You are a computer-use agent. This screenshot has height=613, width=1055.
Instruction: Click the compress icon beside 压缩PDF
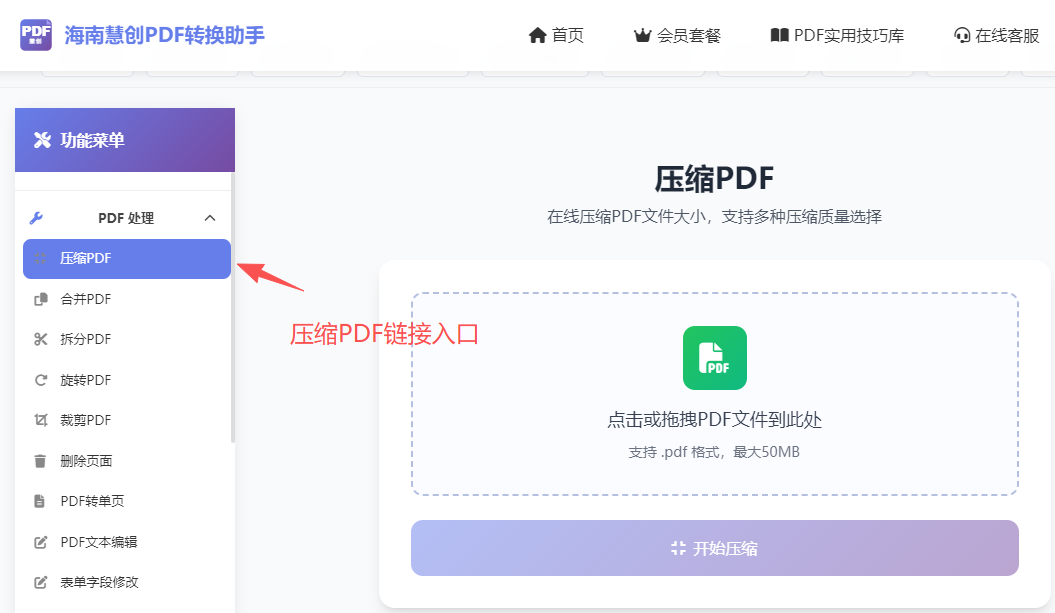[x=40, y=258]
